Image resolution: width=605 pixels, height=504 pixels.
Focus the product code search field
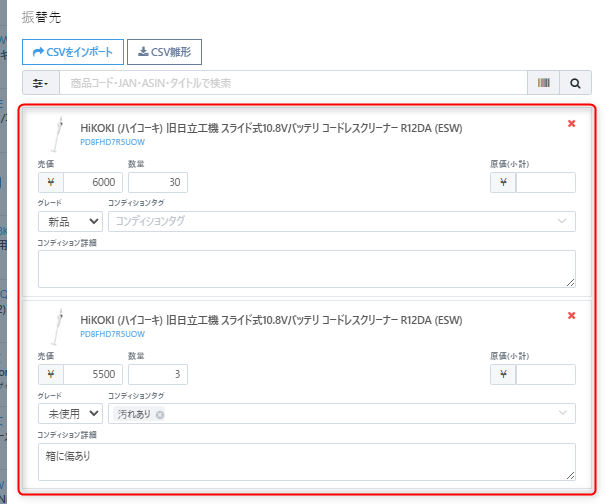293,83
